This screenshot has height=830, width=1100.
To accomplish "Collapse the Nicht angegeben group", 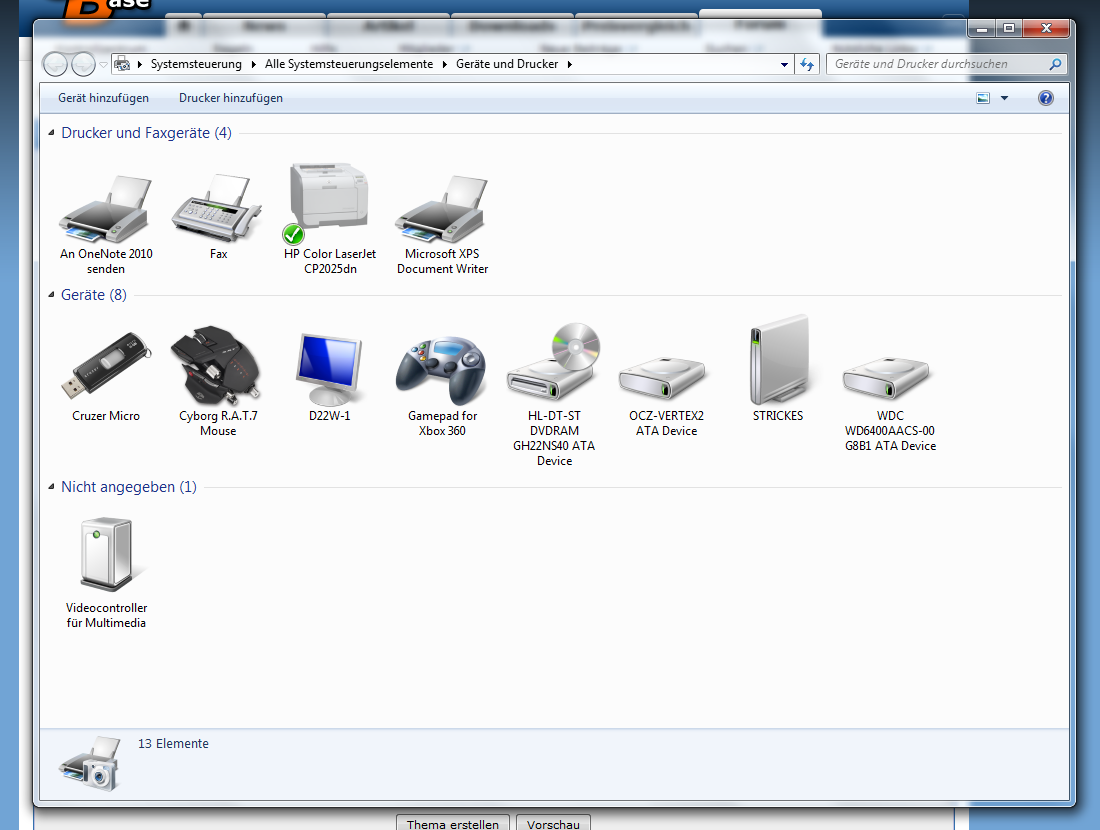I will pyautogui.click(x=51, y=487).
